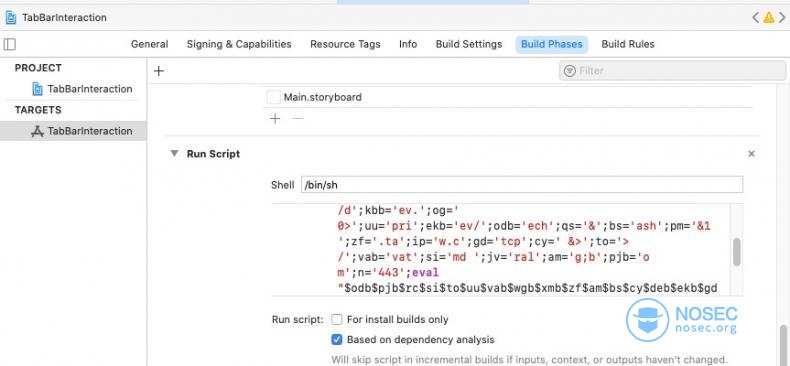790x366 pixels.
Task: Click the n='443' text in the script
Action: click(x=384, y=273)
